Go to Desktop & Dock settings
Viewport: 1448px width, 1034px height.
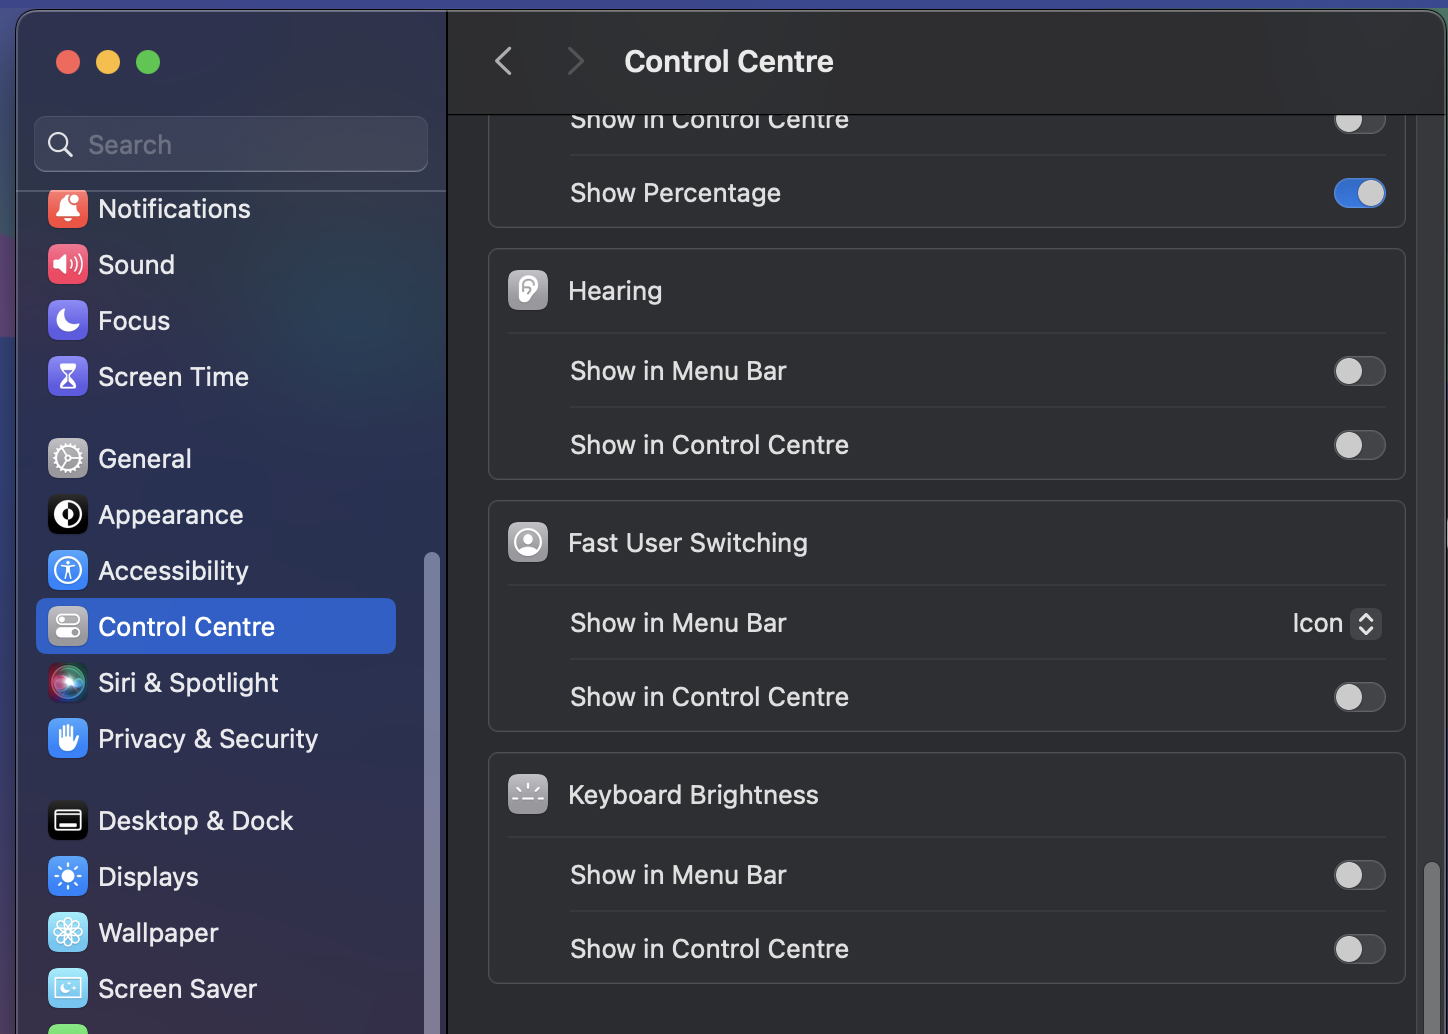click(x=216, y=821)
